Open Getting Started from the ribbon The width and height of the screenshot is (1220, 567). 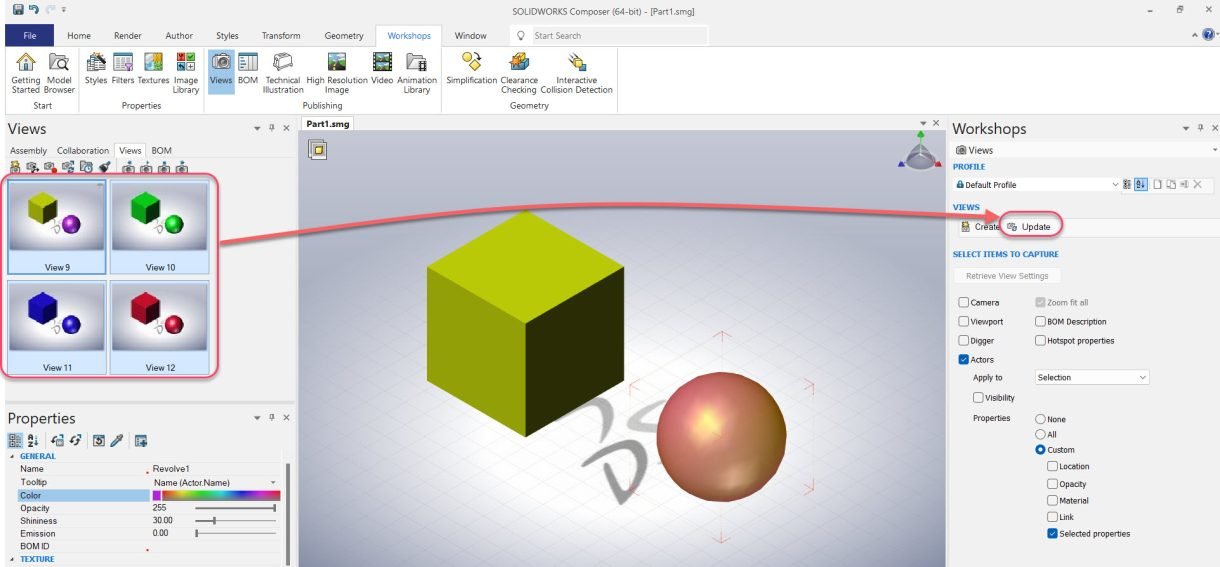pos(26,73)
